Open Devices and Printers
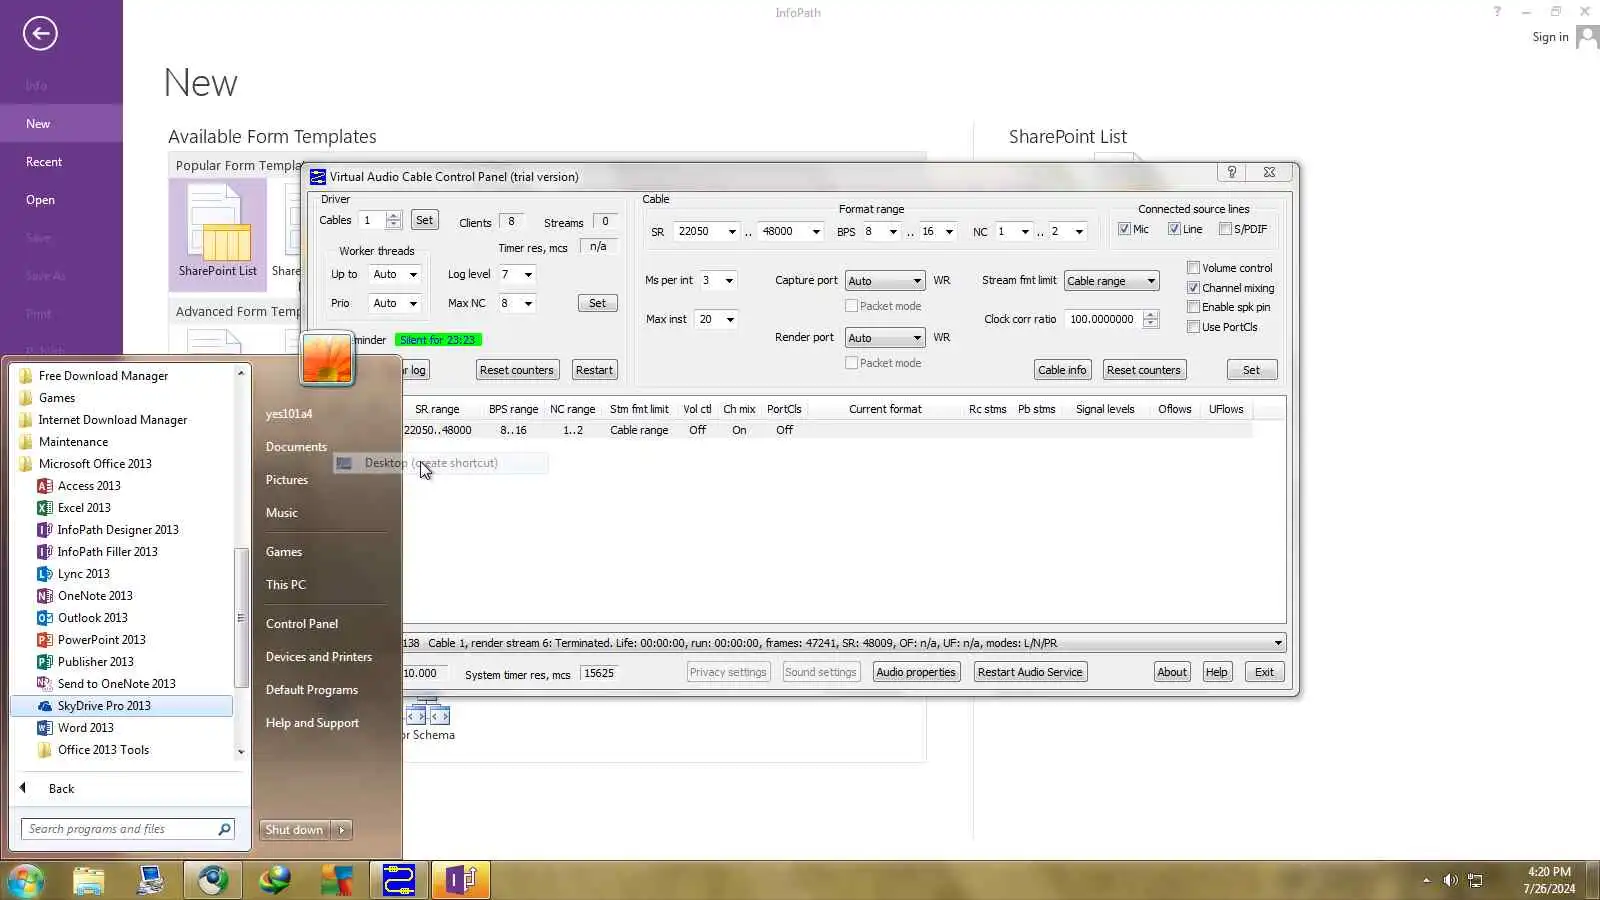The height and width of the screenshot is (900, 1600). (x=319, y=657)
